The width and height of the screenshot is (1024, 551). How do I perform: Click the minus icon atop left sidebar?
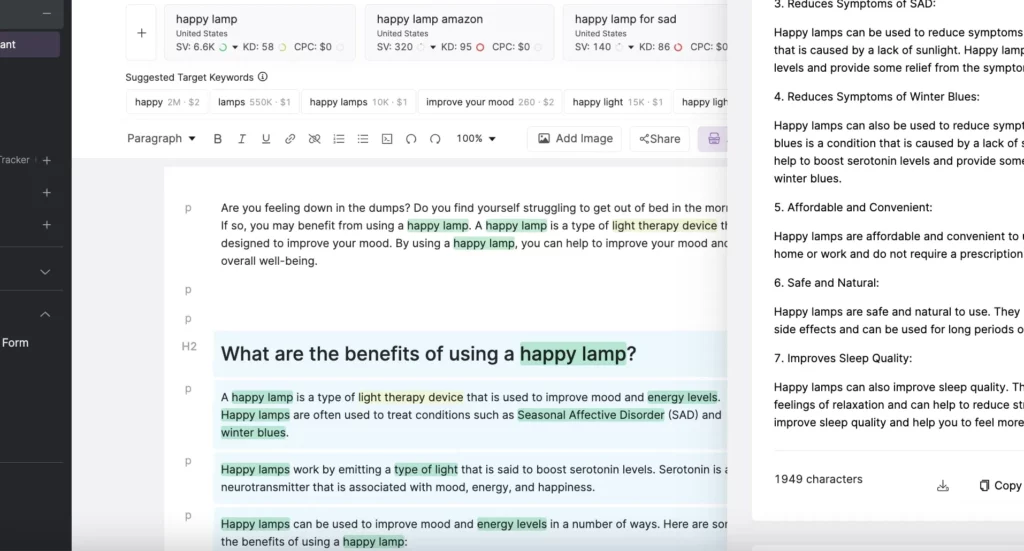coord(46,13)
